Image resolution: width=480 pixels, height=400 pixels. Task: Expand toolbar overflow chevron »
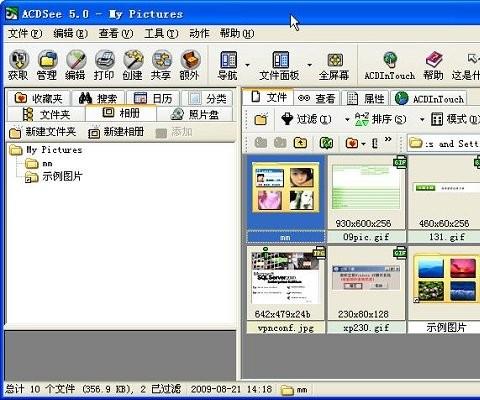(x=388, y=139)
